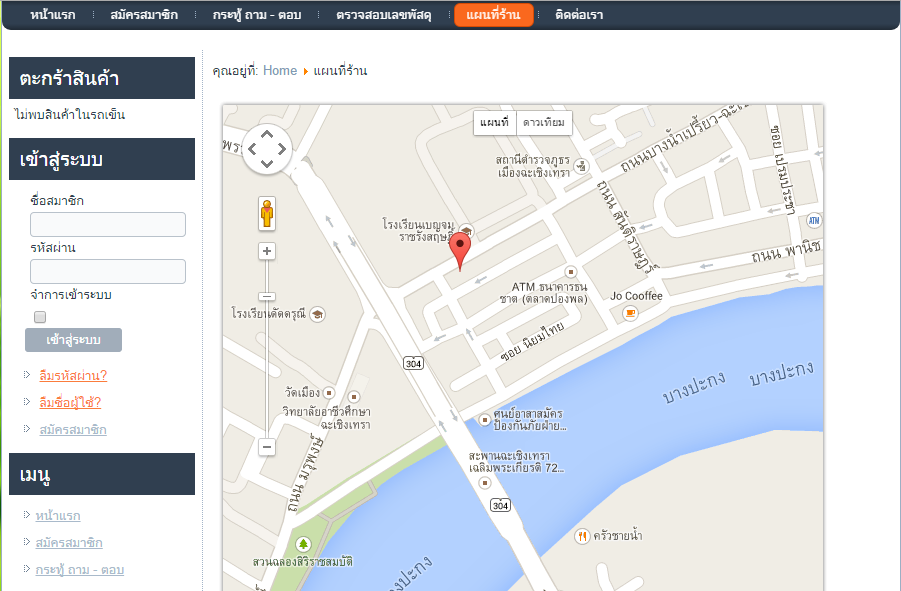The image size is (901, 591).
Task: Zoom in with the map plus button
Action: 267,251
